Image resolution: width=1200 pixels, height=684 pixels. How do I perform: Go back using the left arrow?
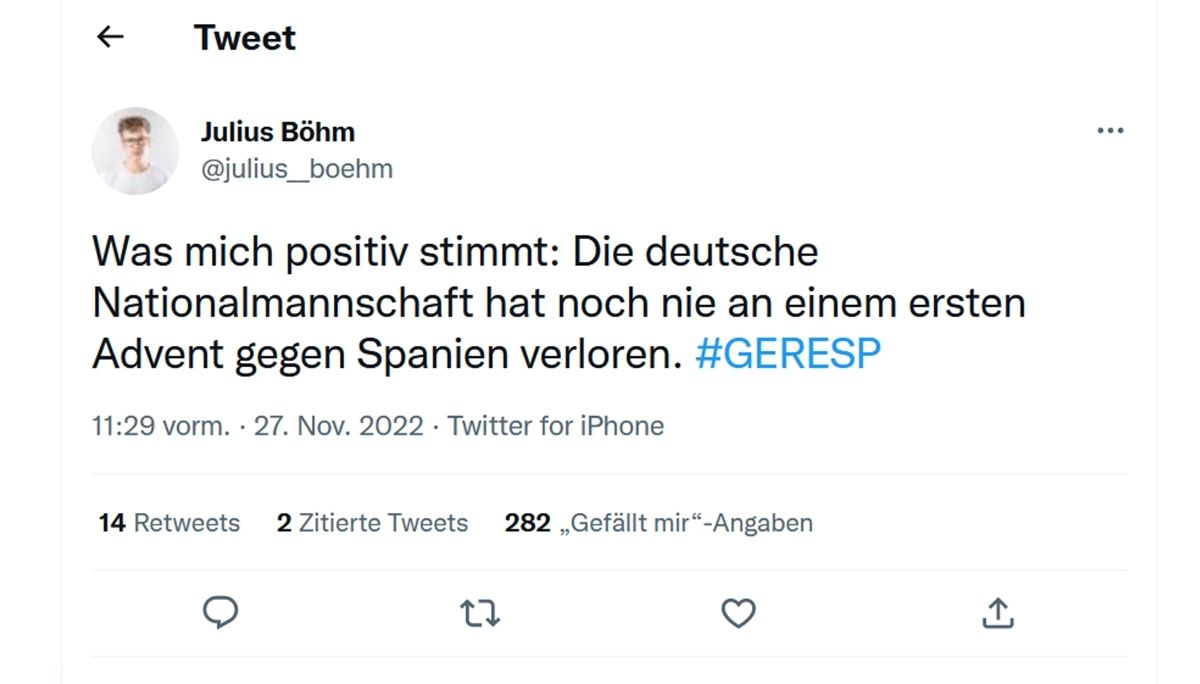(x=109, y=36)
